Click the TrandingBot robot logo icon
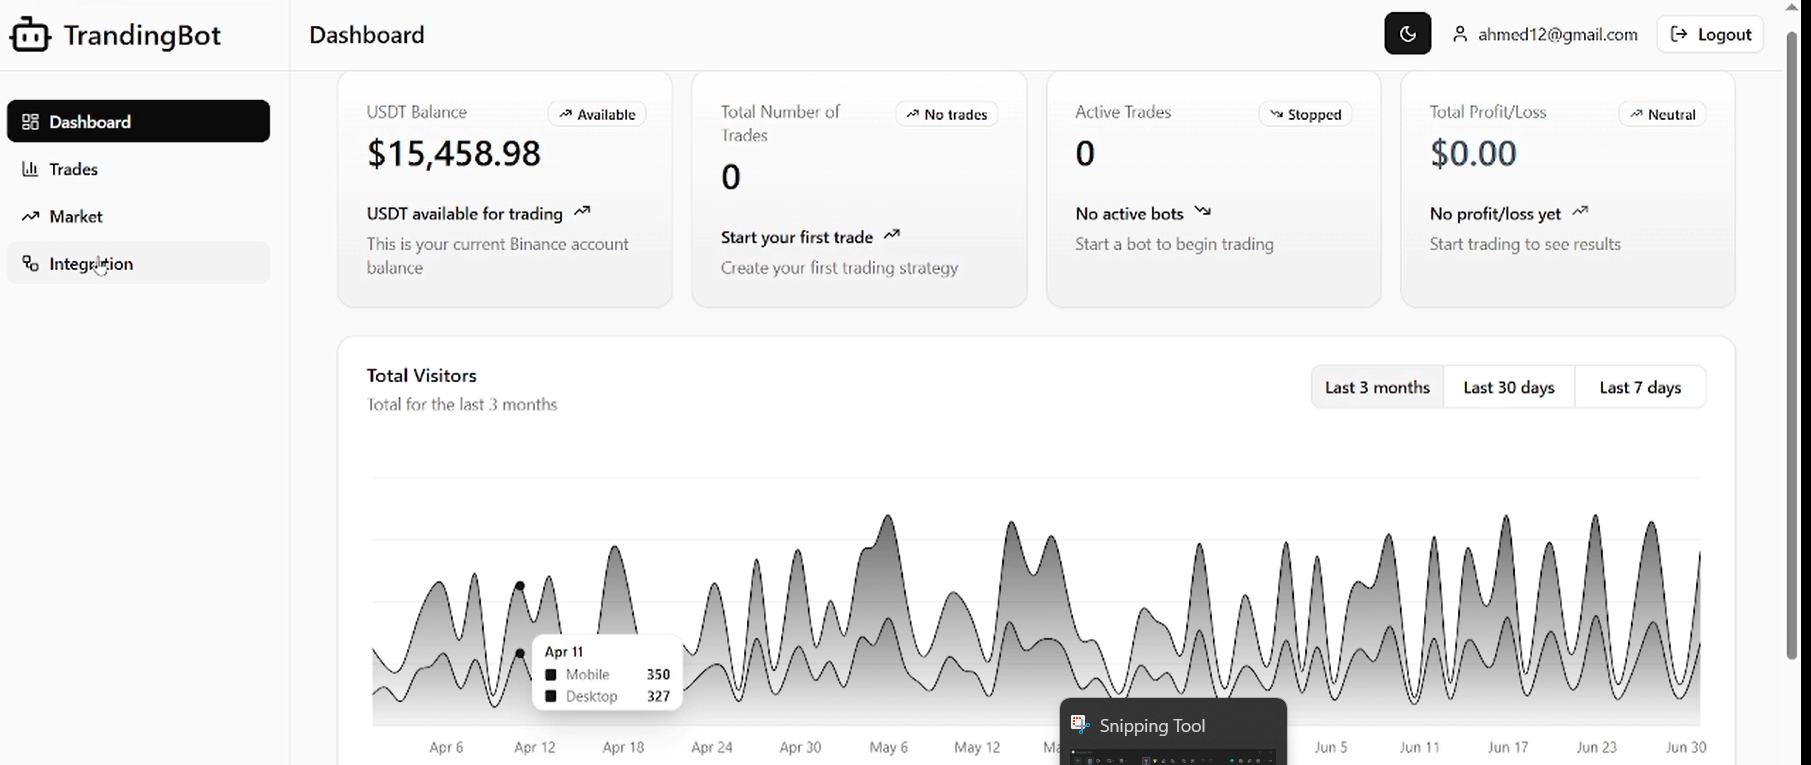Screen dimensions: 1811x765 tap(30, 34)
